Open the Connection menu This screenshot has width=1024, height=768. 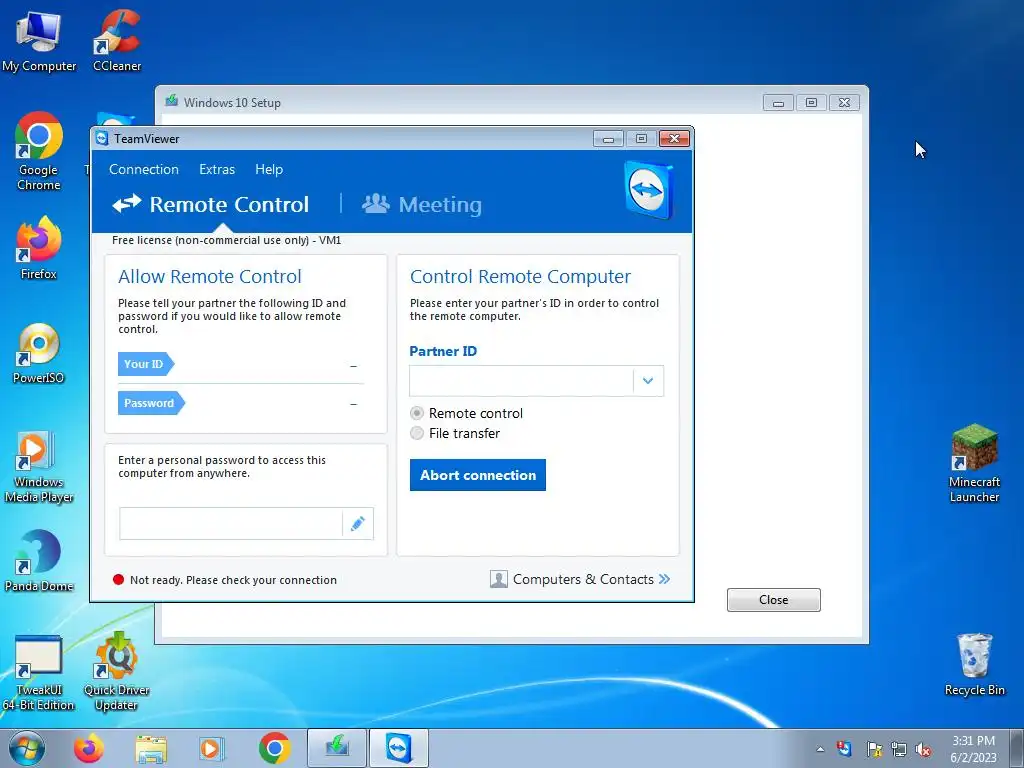(144, 169)
